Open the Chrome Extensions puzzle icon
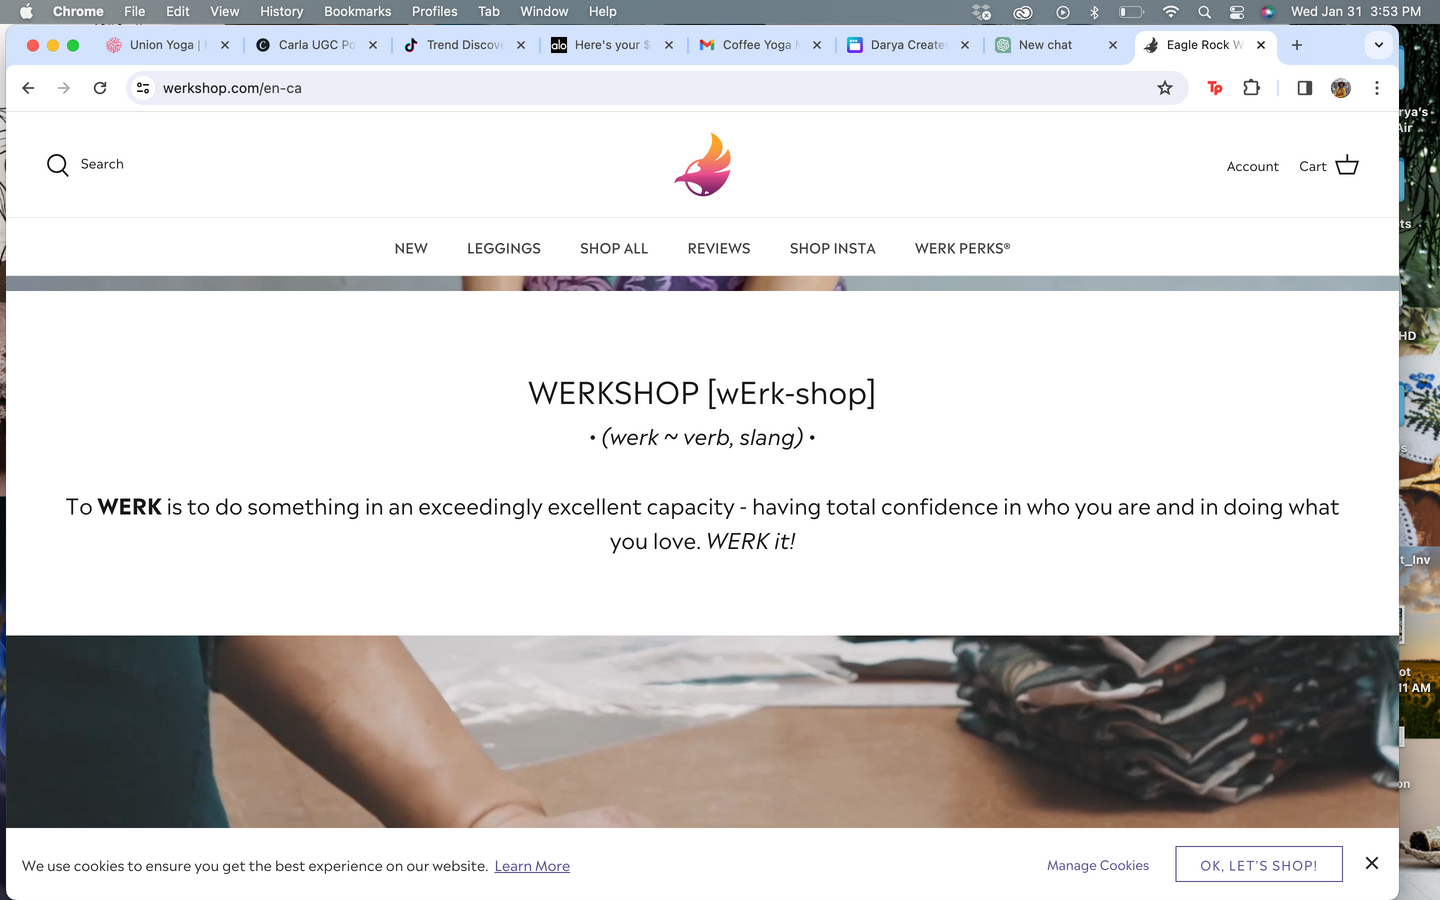 point(1251,88)
